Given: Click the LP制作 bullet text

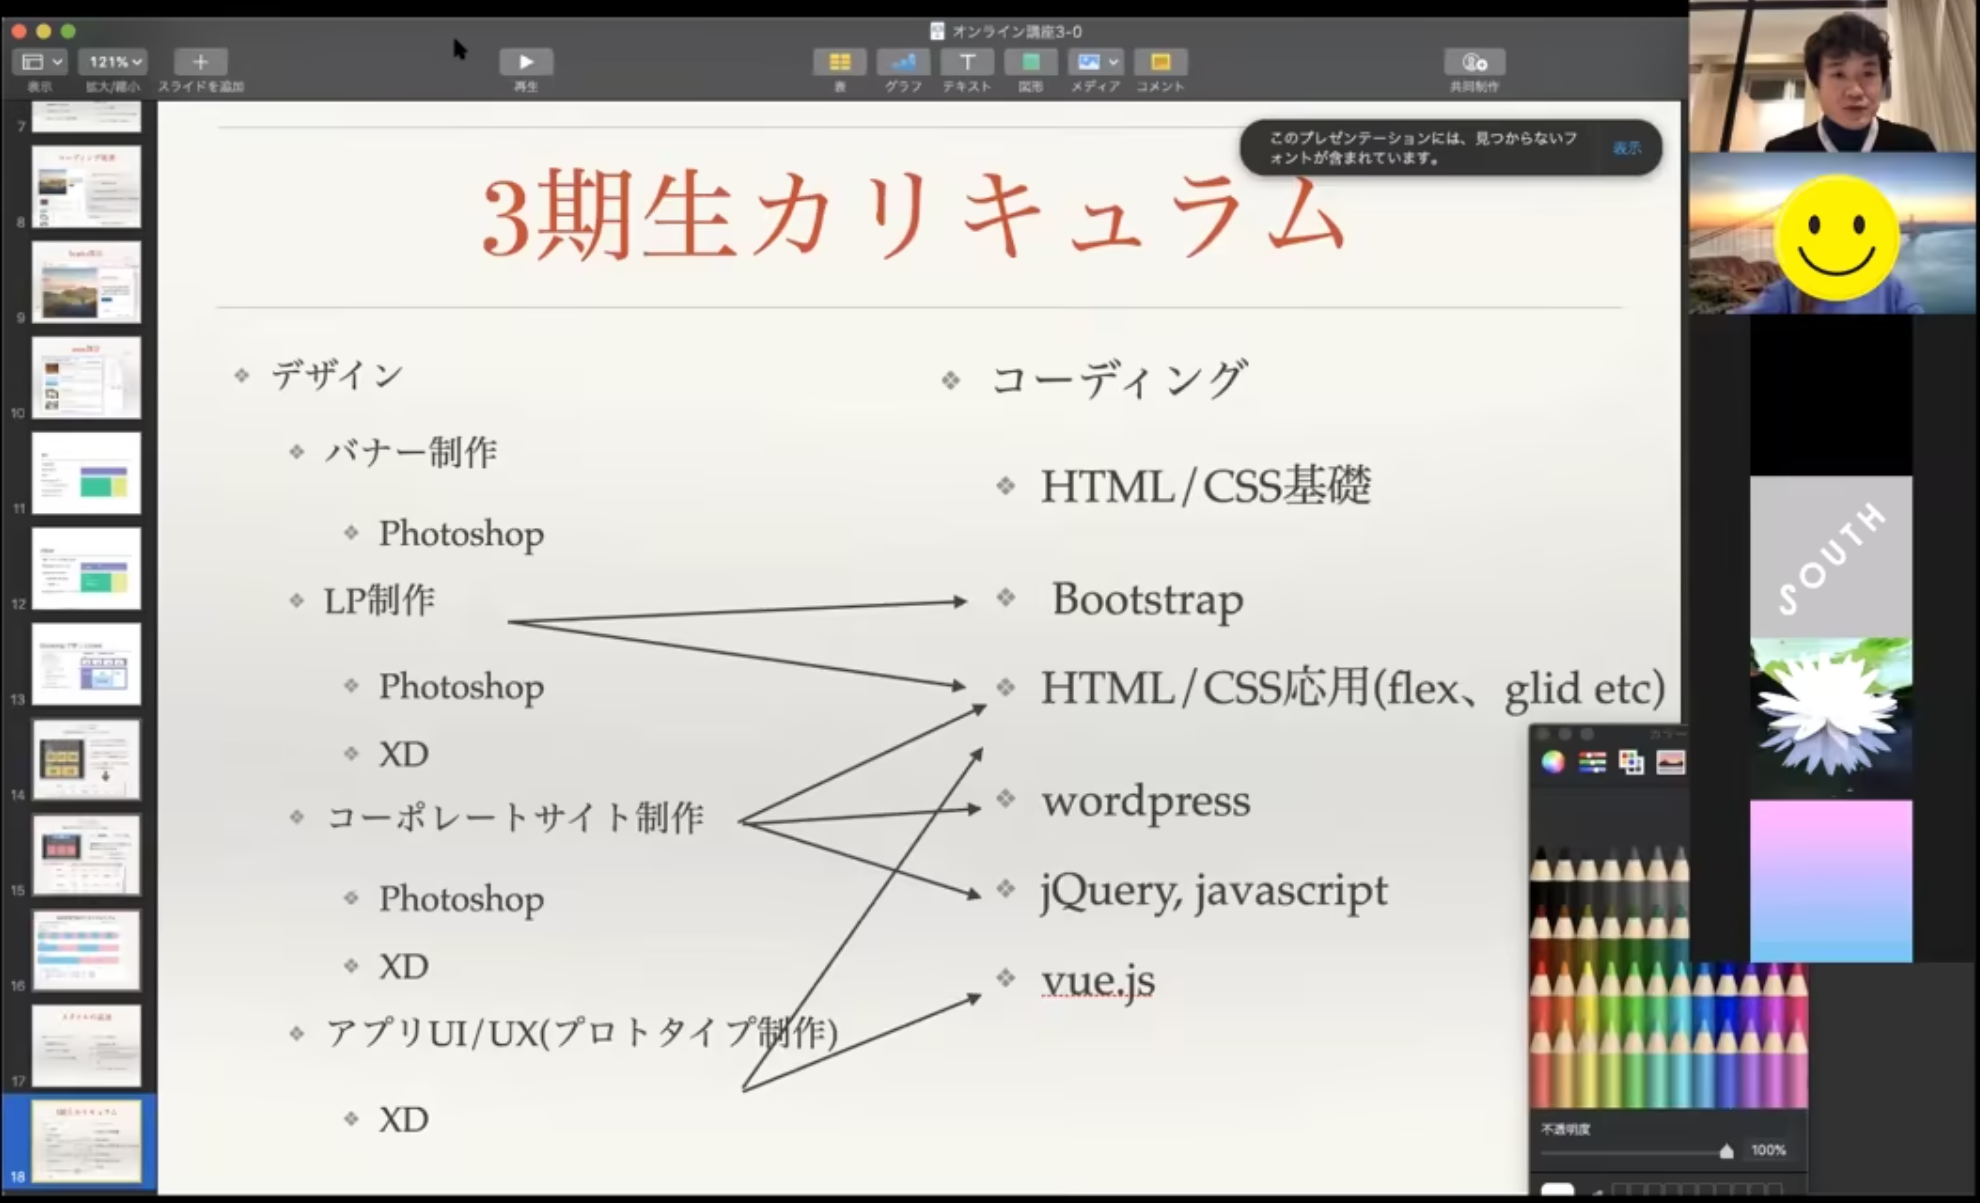Looking at the screenshot, I should [379, 601].
